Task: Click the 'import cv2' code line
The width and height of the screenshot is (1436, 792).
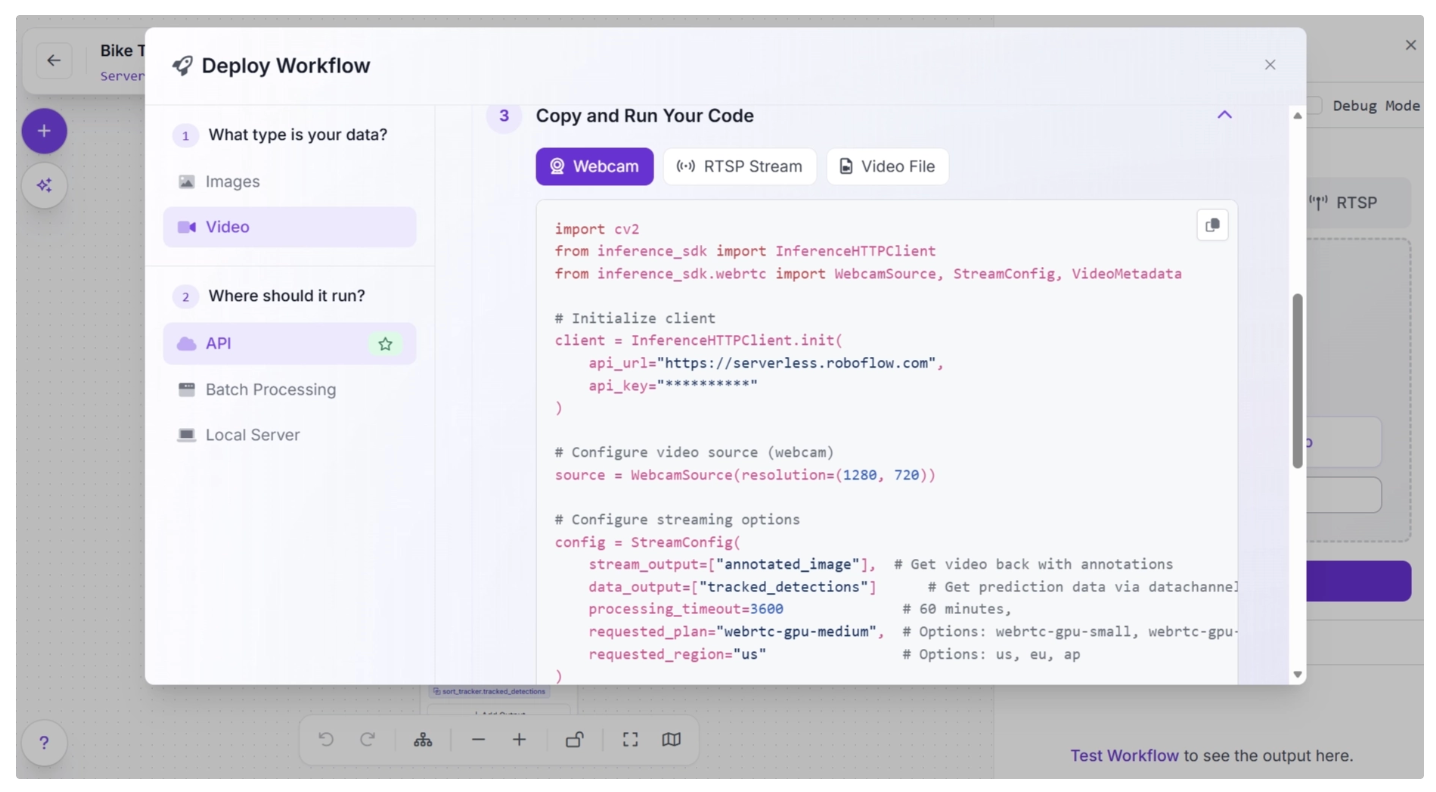Action: tap(597, 229)
